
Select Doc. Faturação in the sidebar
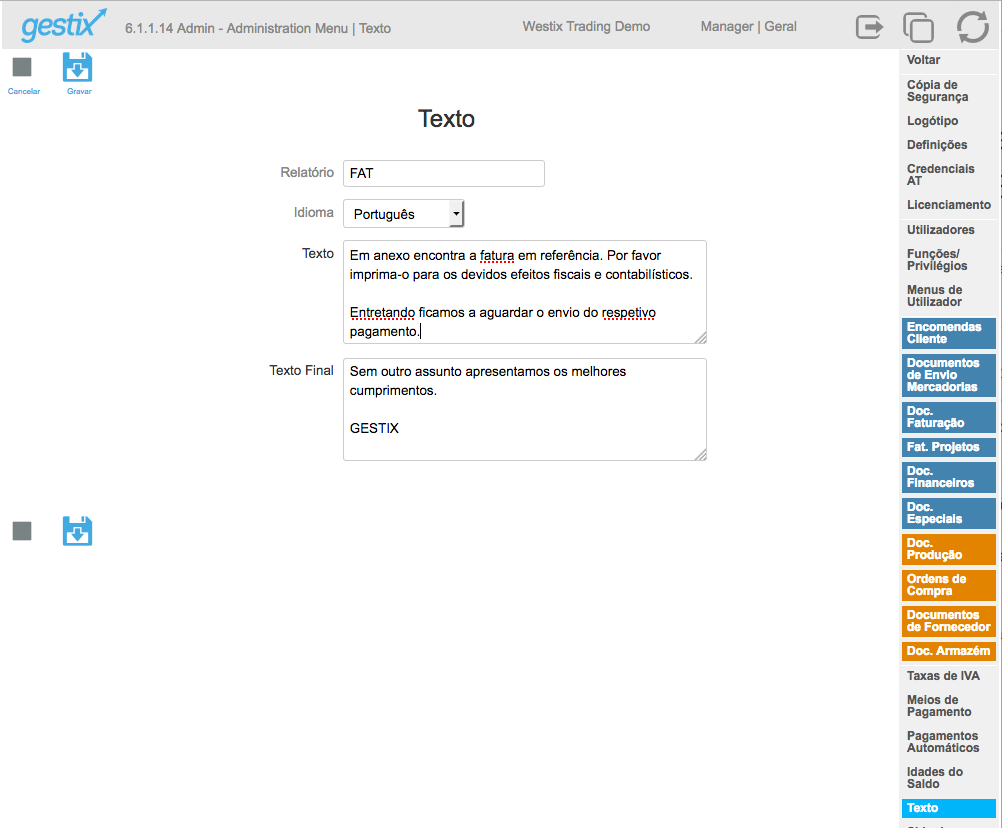tap(935, 417)
